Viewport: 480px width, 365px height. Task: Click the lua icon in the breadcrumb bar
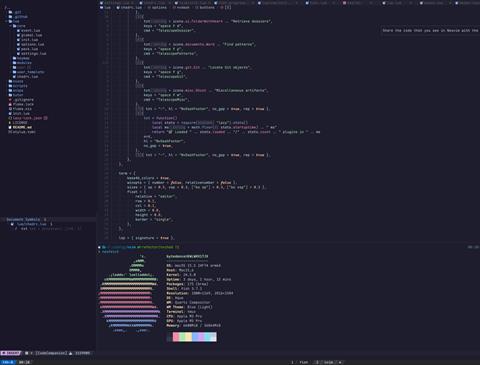(x=101, y=7)
